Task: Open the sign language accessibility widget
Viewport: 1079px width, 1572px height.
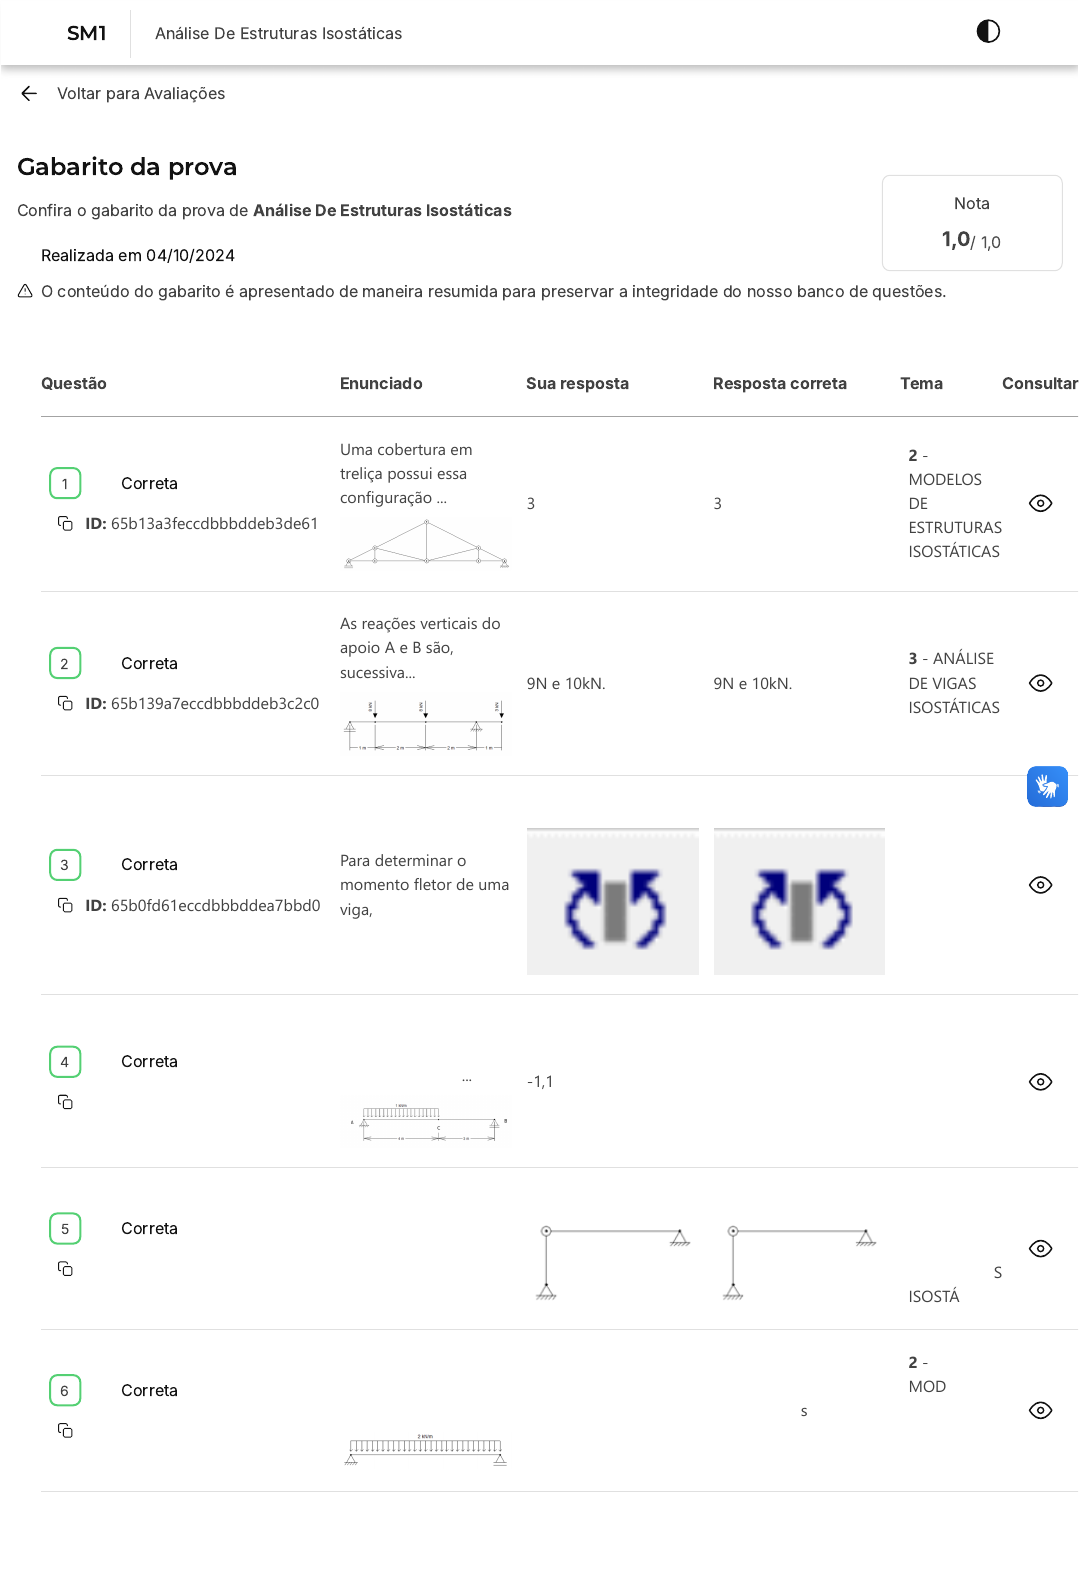Action: click(x=1047, y=787)
